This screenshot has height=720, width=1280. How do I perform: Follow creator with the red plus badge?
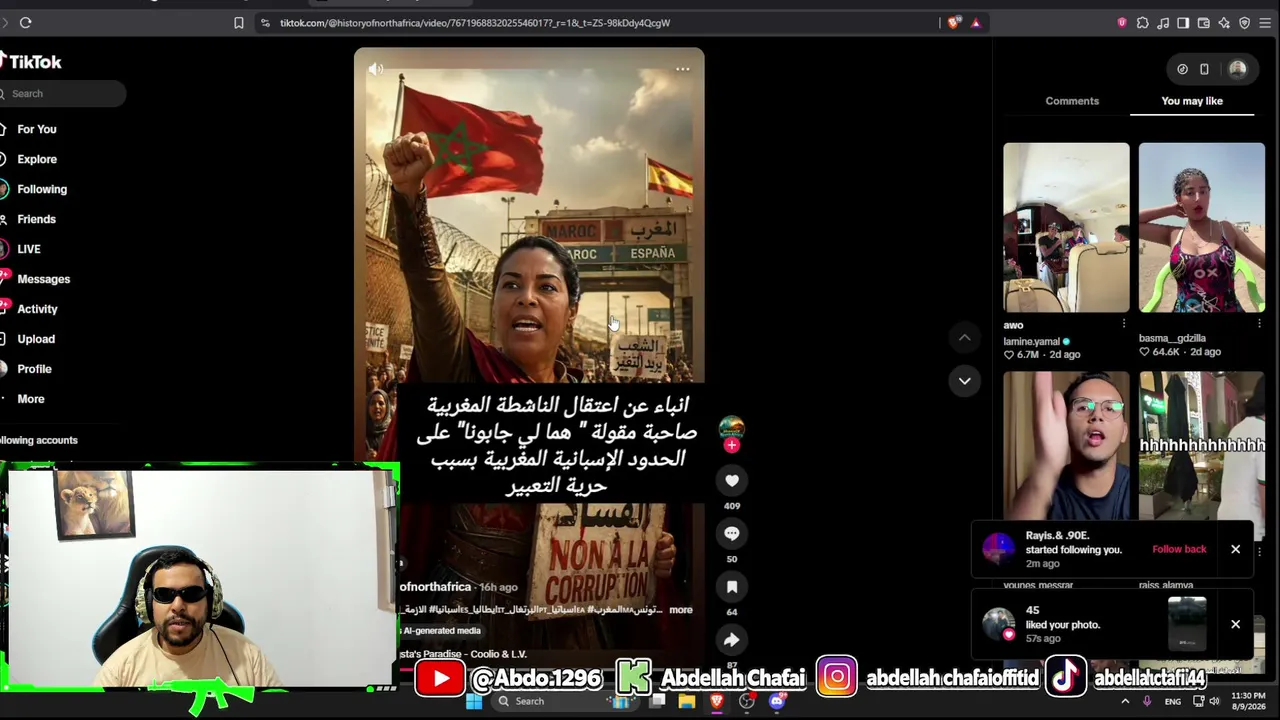click(732, 446)
